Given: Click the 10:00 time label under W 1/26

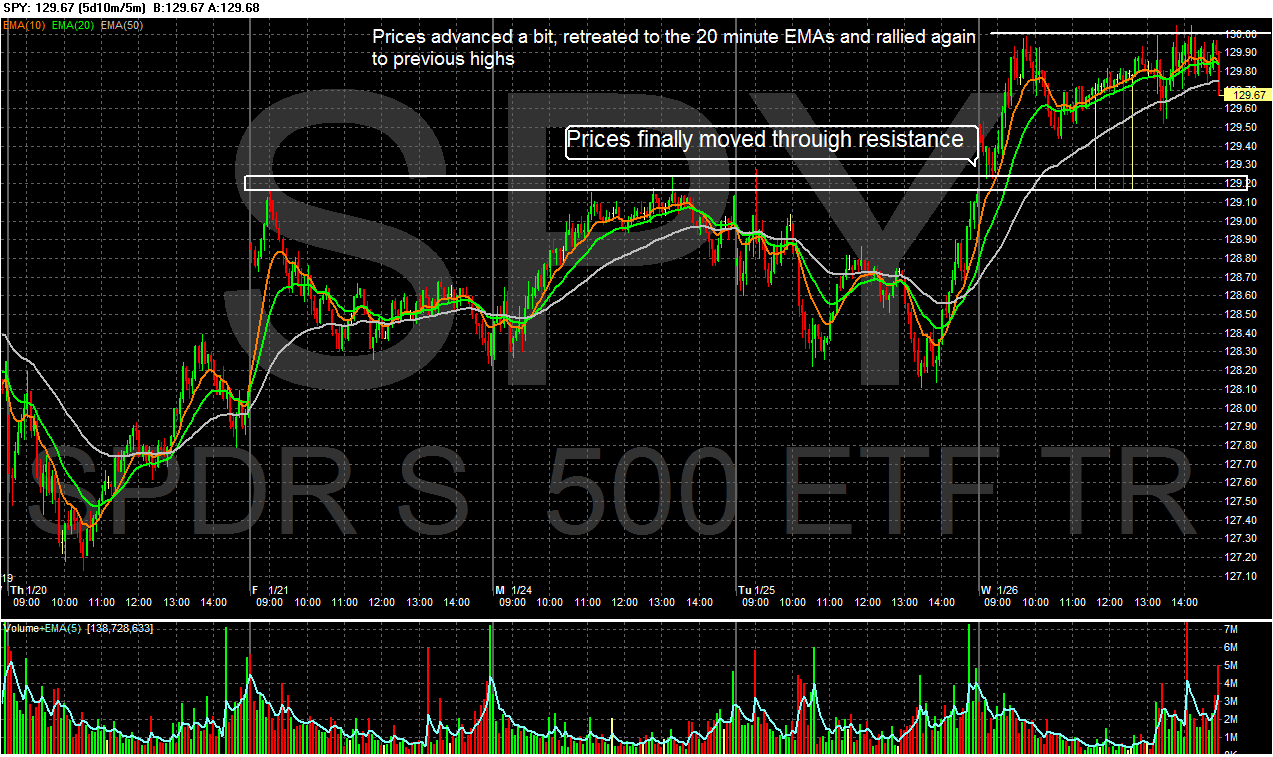Looking at the screenshot, I should tap(1036, 603).
